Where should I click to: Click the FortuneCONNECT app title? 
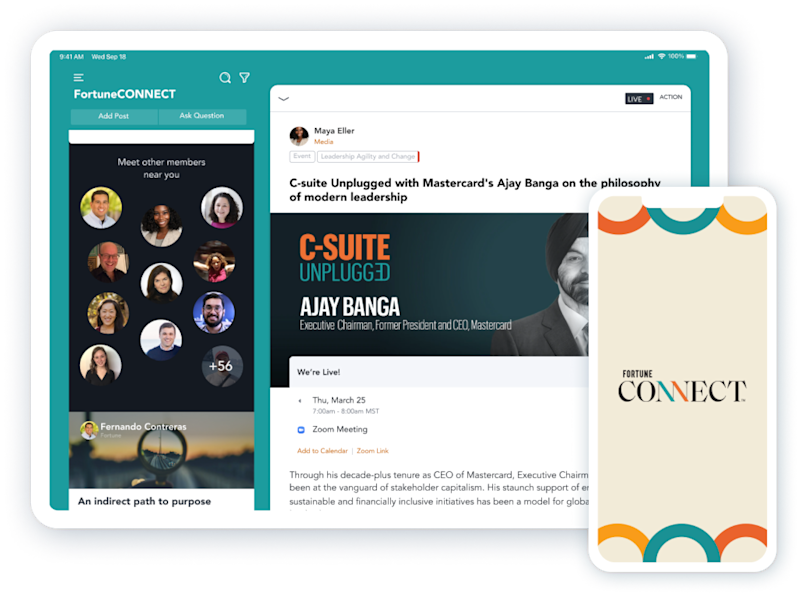tap(124, 94)
